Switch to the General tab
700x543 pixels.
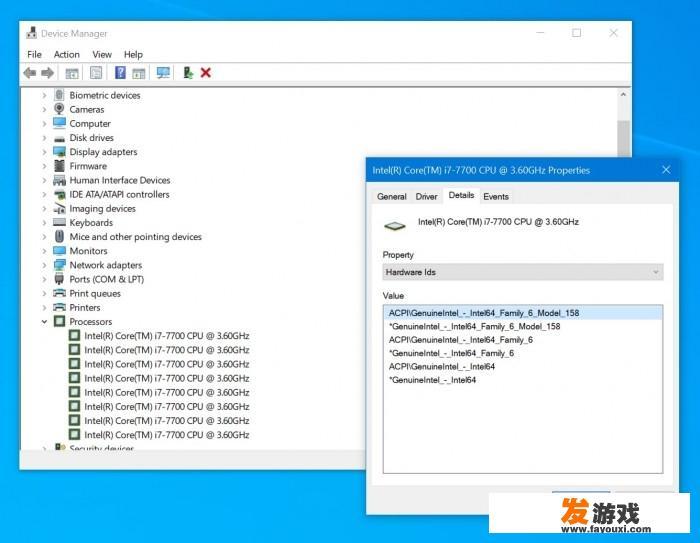[392, 196]
